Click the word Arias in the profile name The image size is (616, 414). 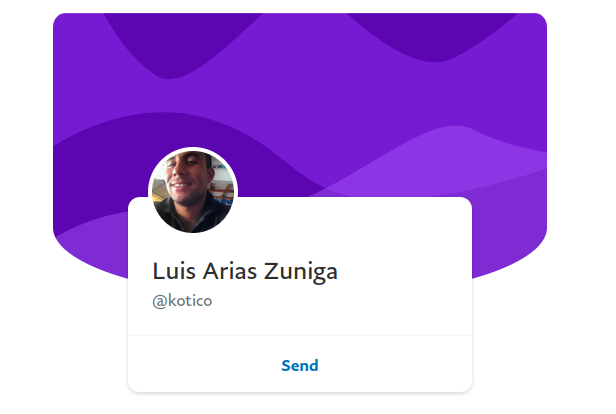tap(230, 271)
